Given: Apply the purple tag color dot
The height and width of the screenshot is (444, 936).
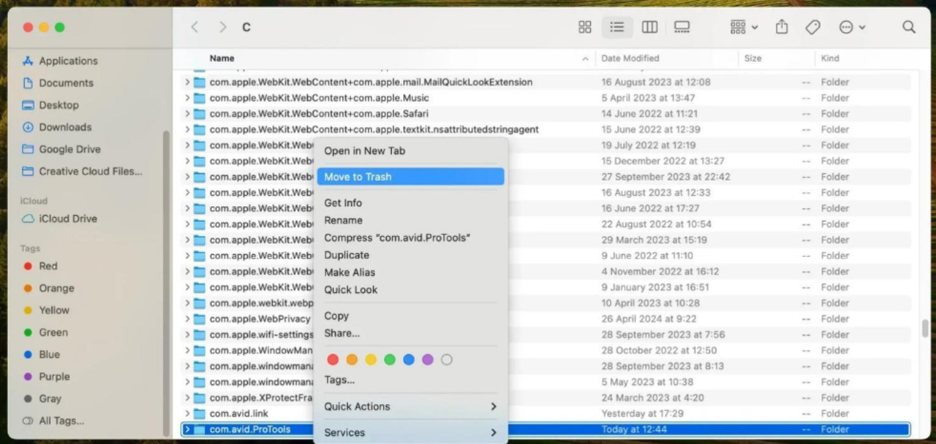Looking at the screenshot, I should click(x=427, y=360).
